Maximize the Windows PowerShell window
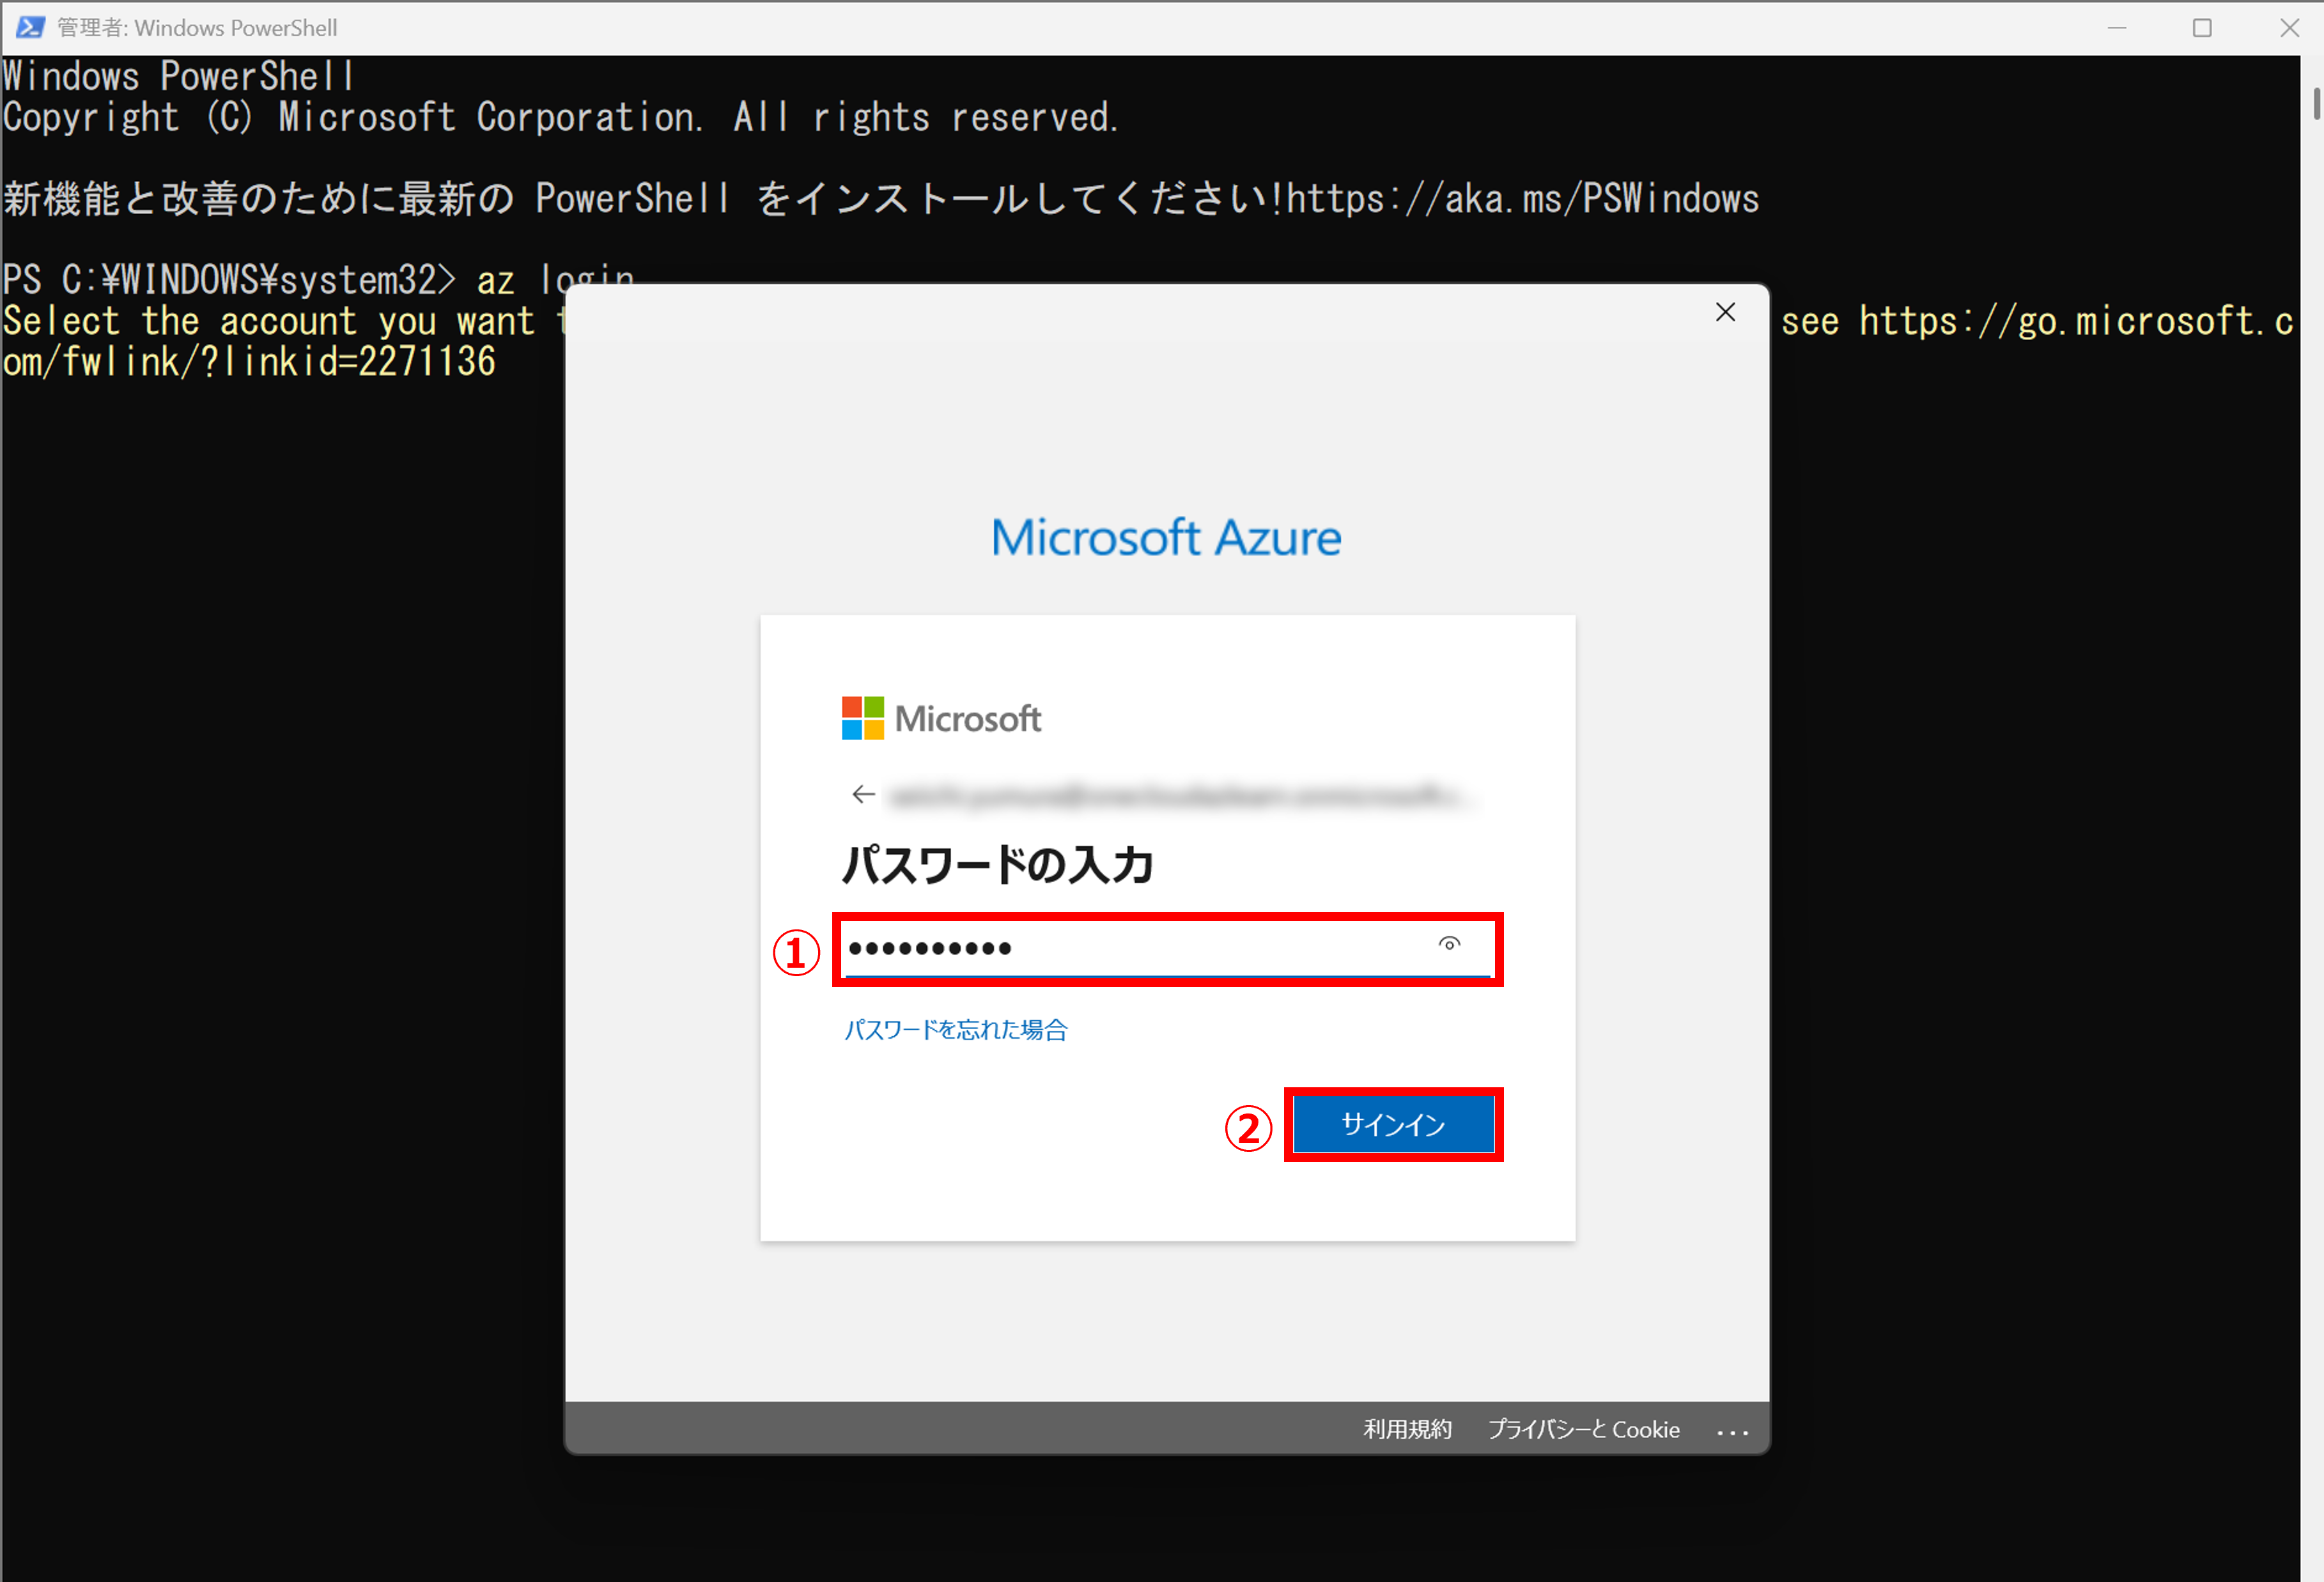The height and width of the screenshot is (1582, 2324). (2202, 28)
